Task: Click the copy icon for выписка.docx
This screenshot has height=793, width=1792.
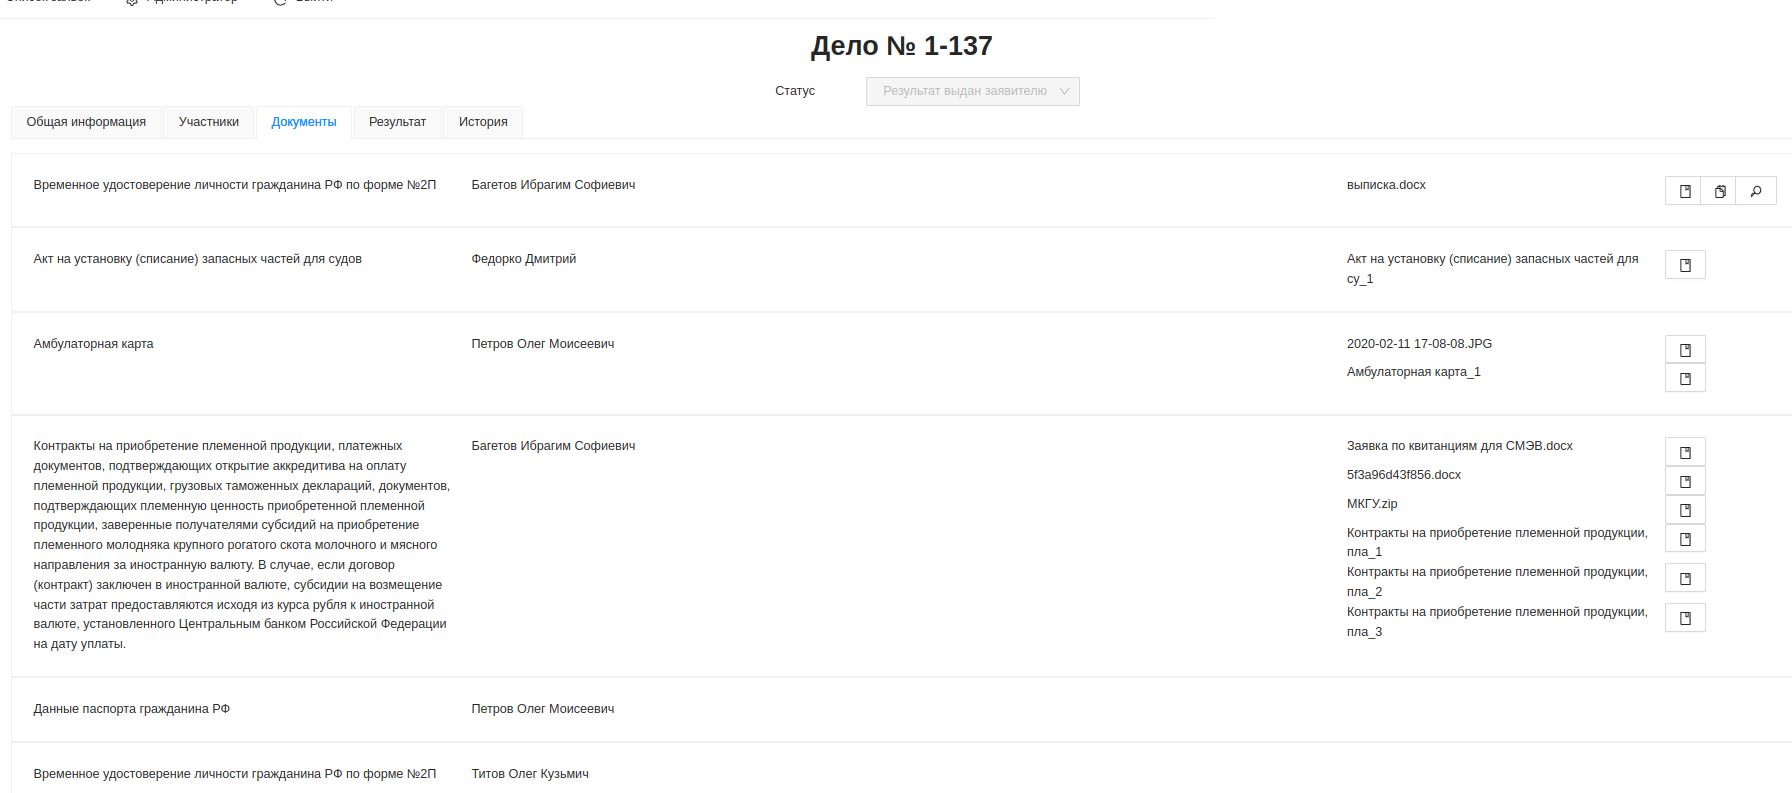Action: pos(1720,191)
